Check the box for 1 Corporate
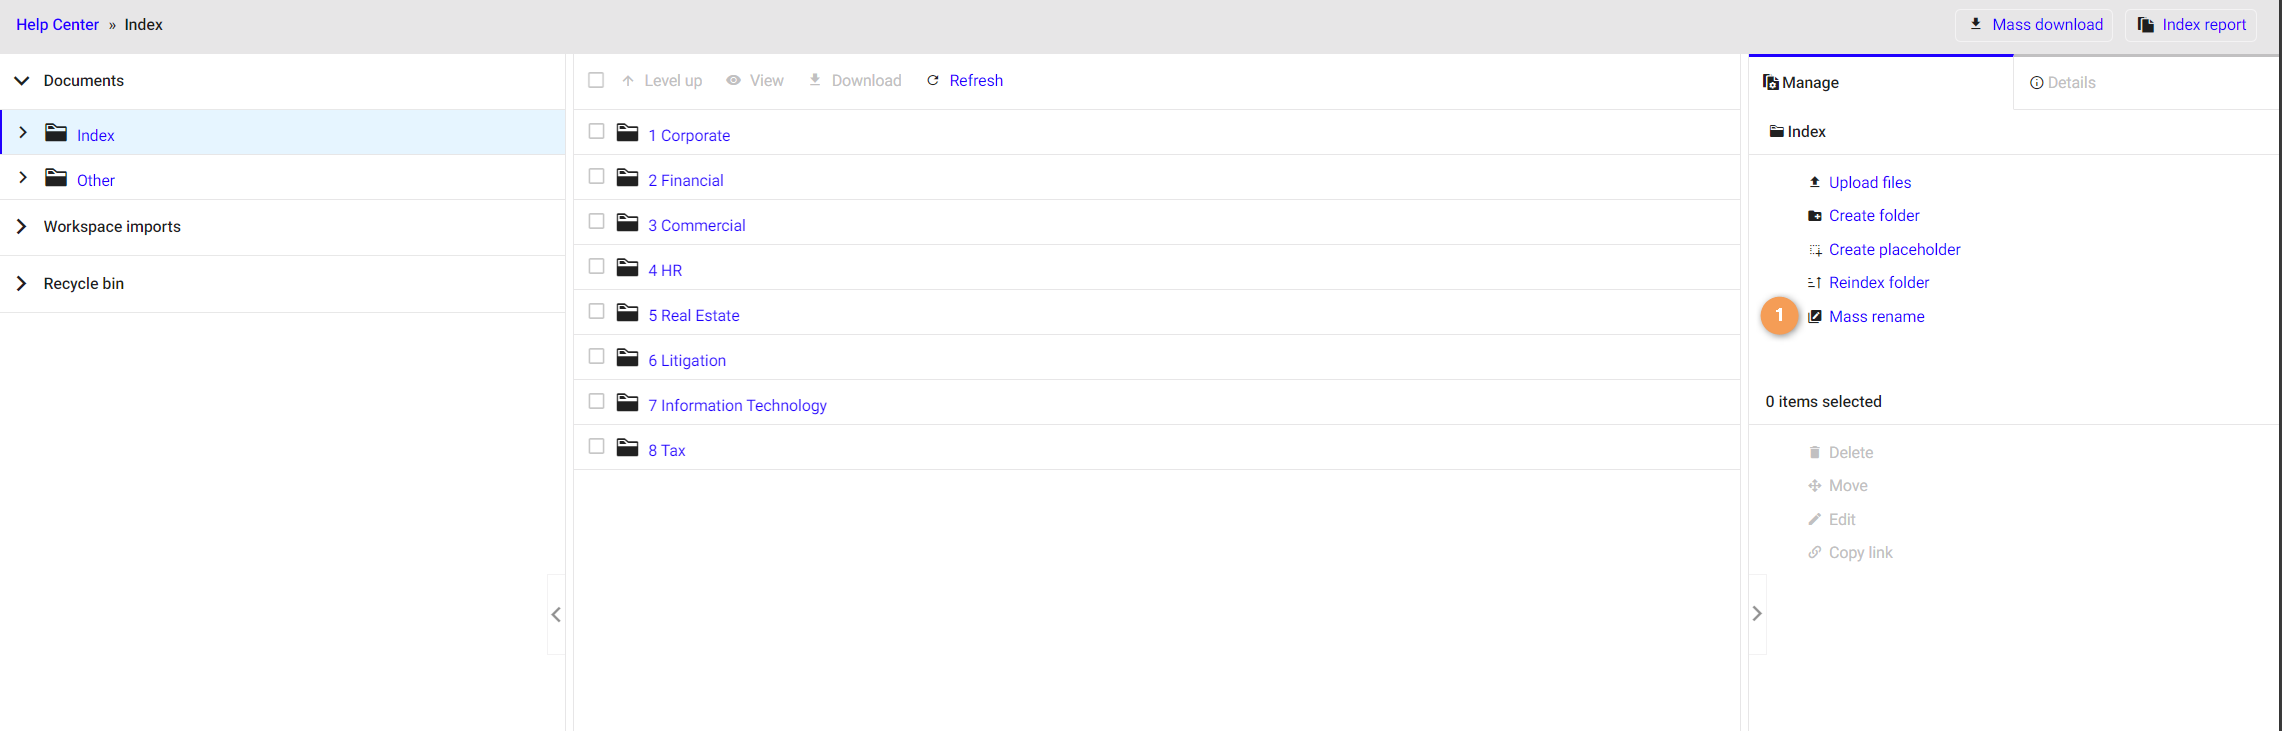The height and width of the screenshot is (731, 2282). click(596, 131)
